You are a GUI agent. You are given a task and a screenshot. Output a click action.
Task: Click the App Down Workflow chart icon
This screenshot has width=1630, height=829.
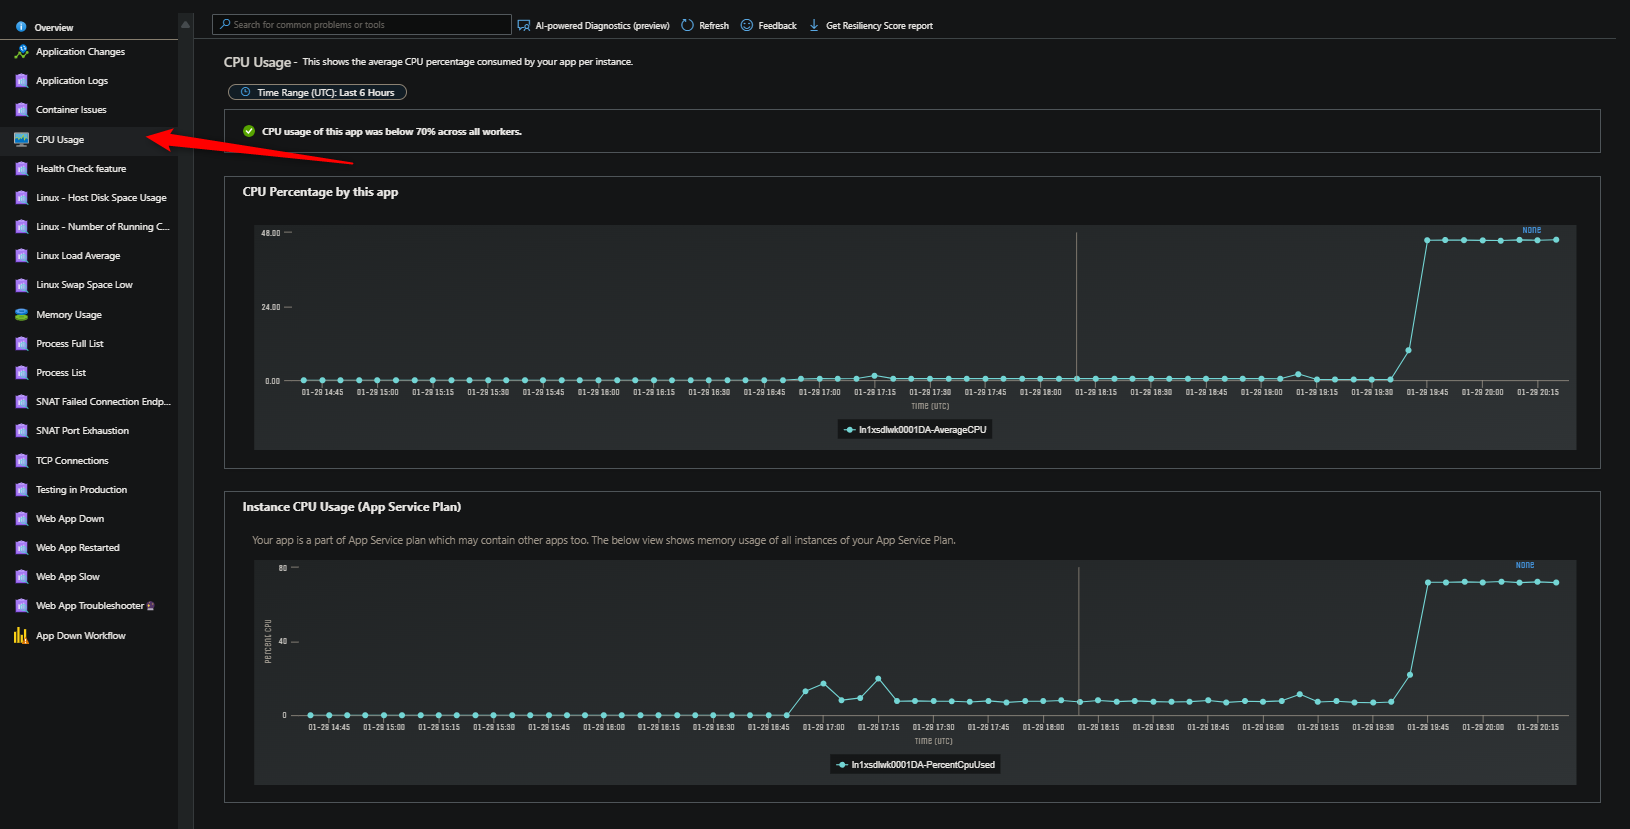(x=21, y=636)
